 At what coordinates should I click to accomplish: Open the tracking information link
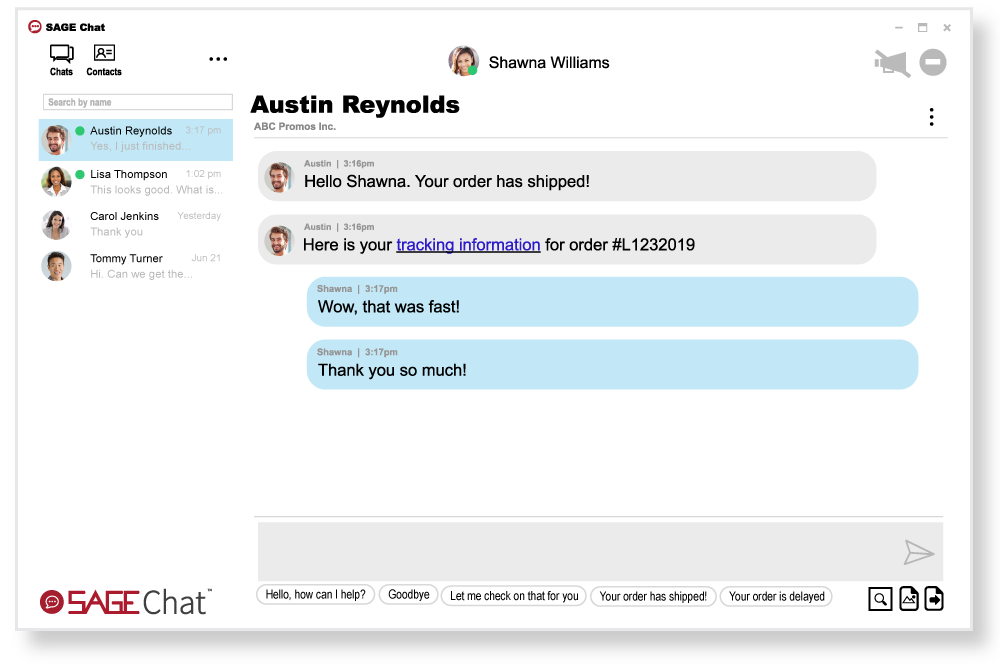tap(468, 245)
